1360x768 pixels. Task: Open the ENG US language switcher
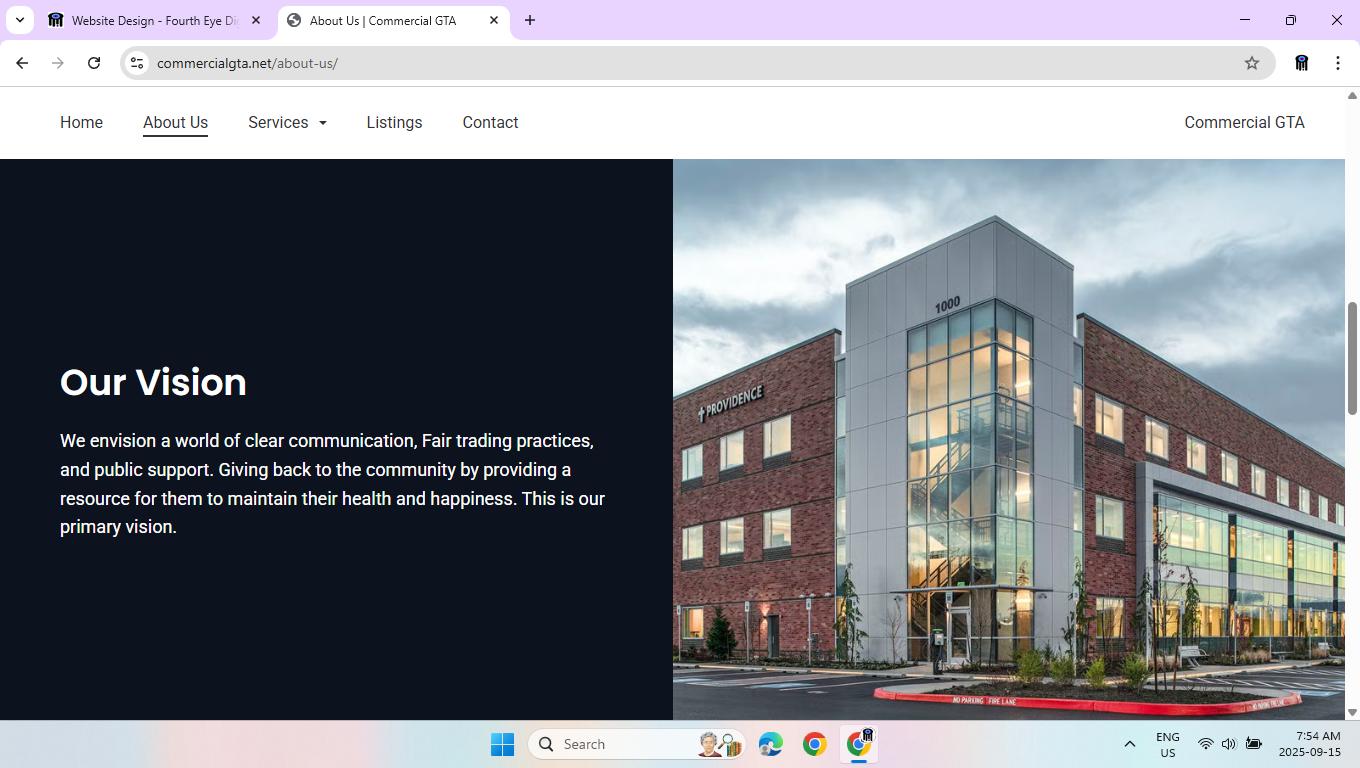[1168, 744]
